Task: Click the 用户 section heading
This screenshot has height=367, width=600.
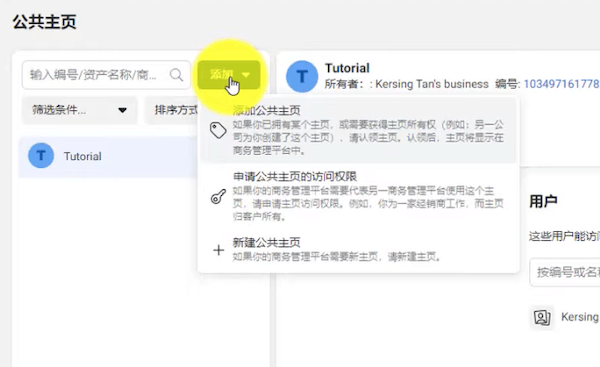Action: click(x=543, y=201)
